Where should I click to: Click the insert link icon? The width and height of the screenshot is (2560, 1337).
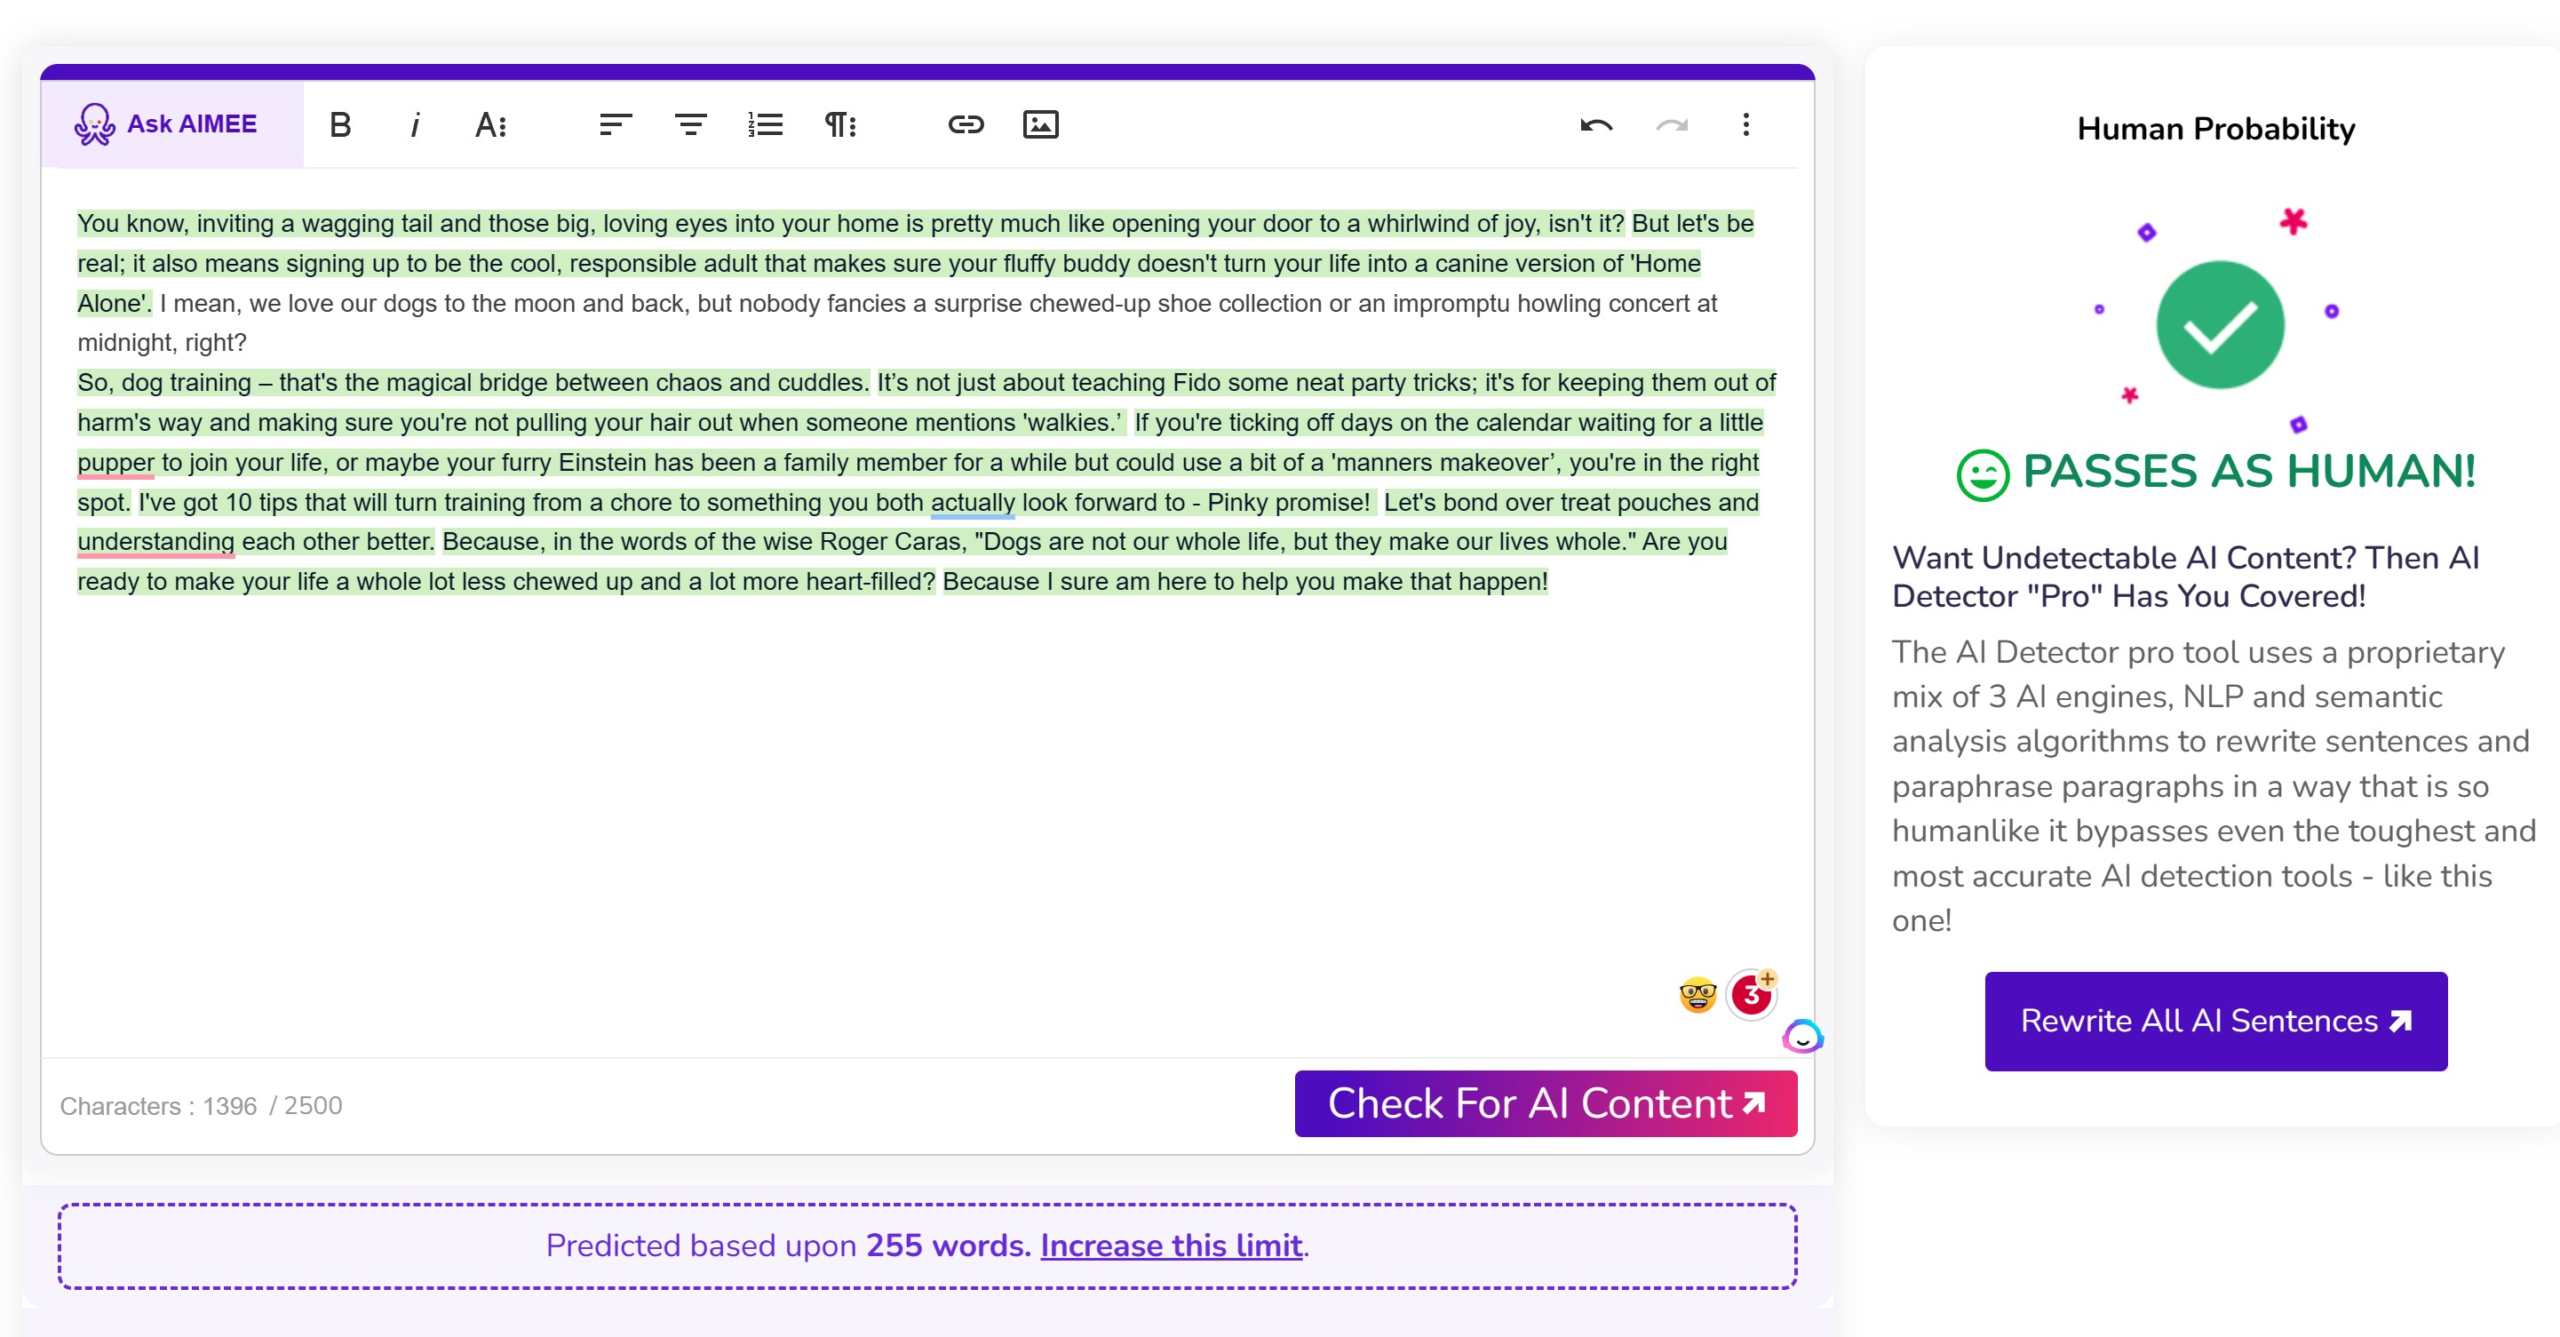965,125
